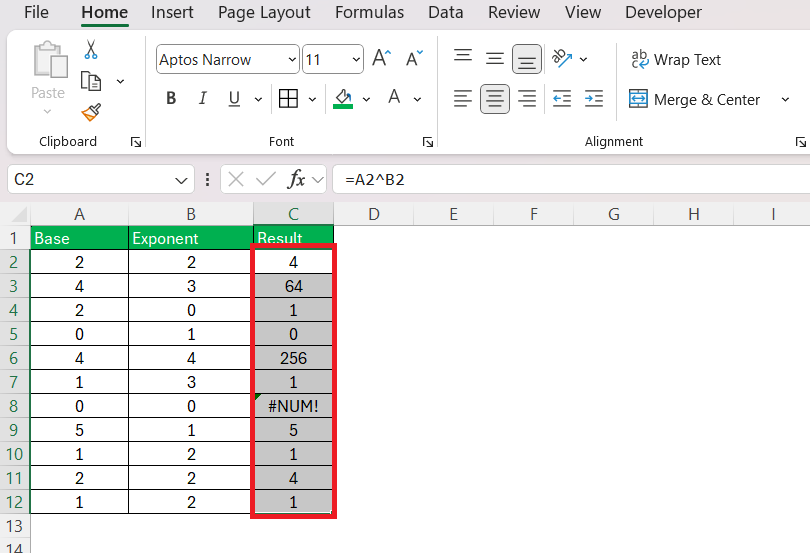Open font name dropdown Aptos Narrow
Screen dimensions: 810x553
pyautogui.click(x=292, y=59)
